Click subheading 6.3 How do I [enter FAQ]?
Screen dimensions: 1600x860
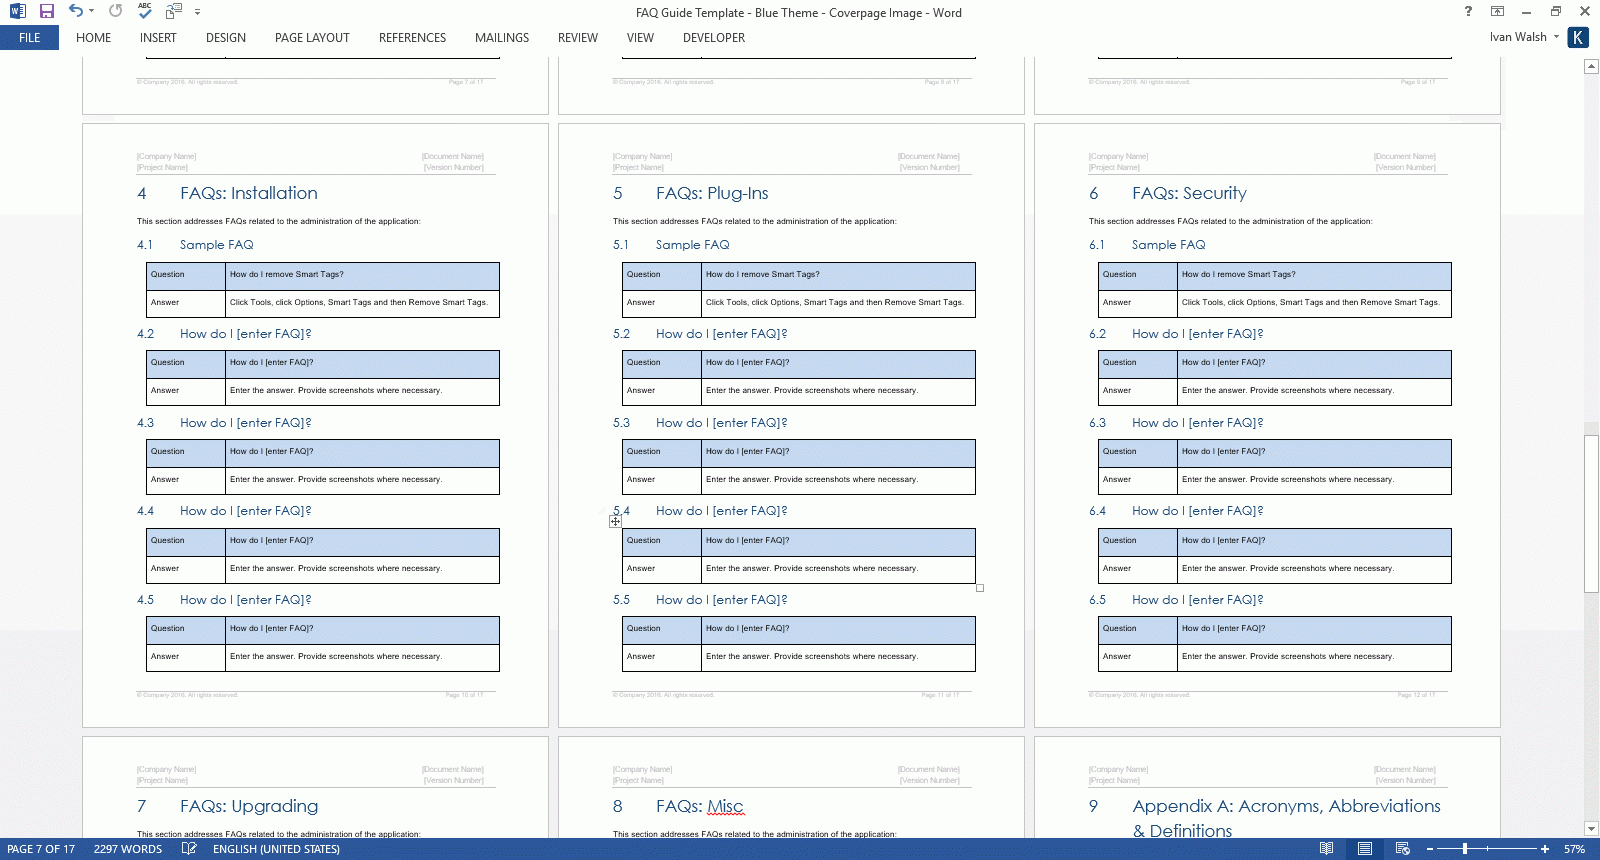tap(1197, 423)
